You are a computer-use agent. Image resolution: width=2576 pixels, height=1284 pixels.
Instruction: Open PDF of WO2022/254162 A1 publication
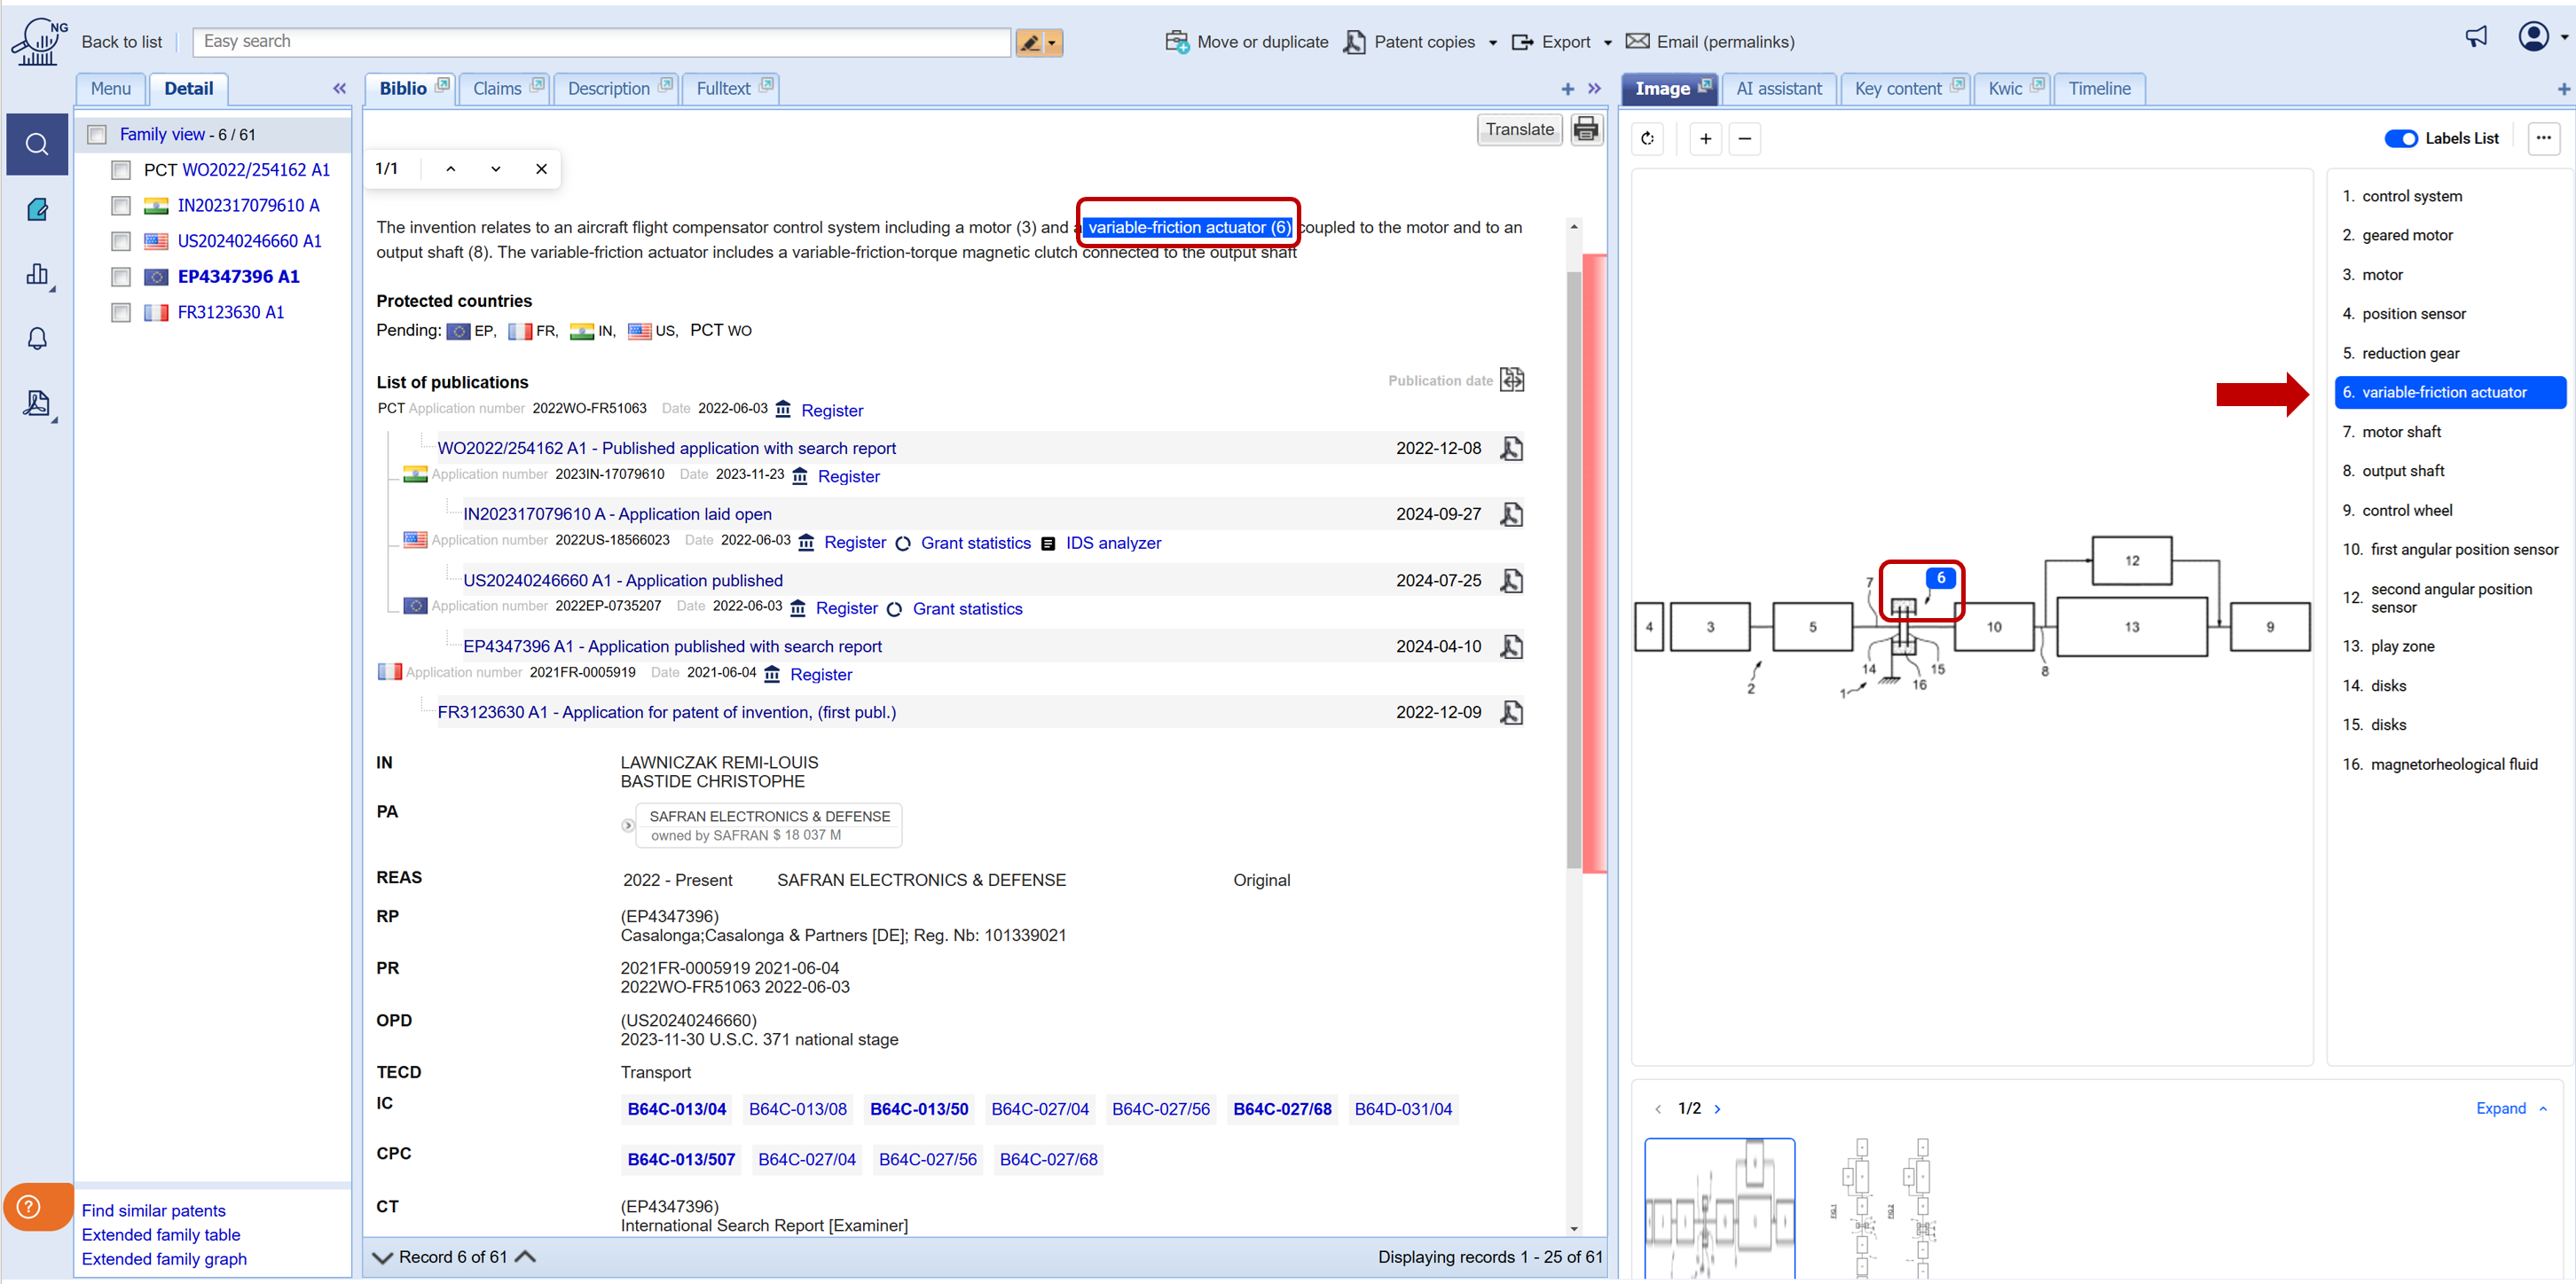1511,448
